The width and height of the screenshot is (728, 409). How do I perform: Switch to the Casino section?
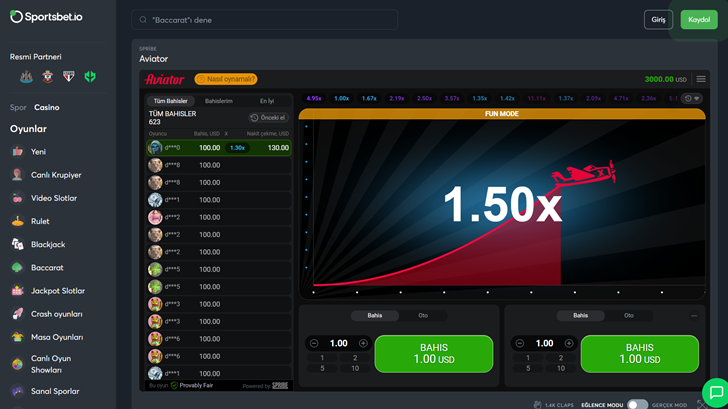coord(46,107)
